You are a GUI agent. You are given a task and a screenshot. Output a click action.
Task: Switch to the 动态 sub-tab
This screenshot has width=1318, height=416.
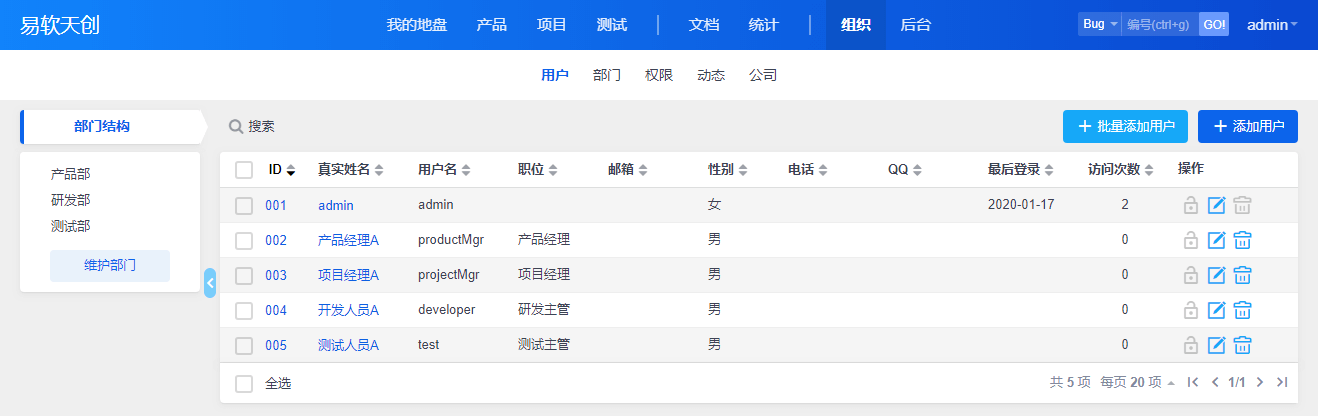pos(711,75)
